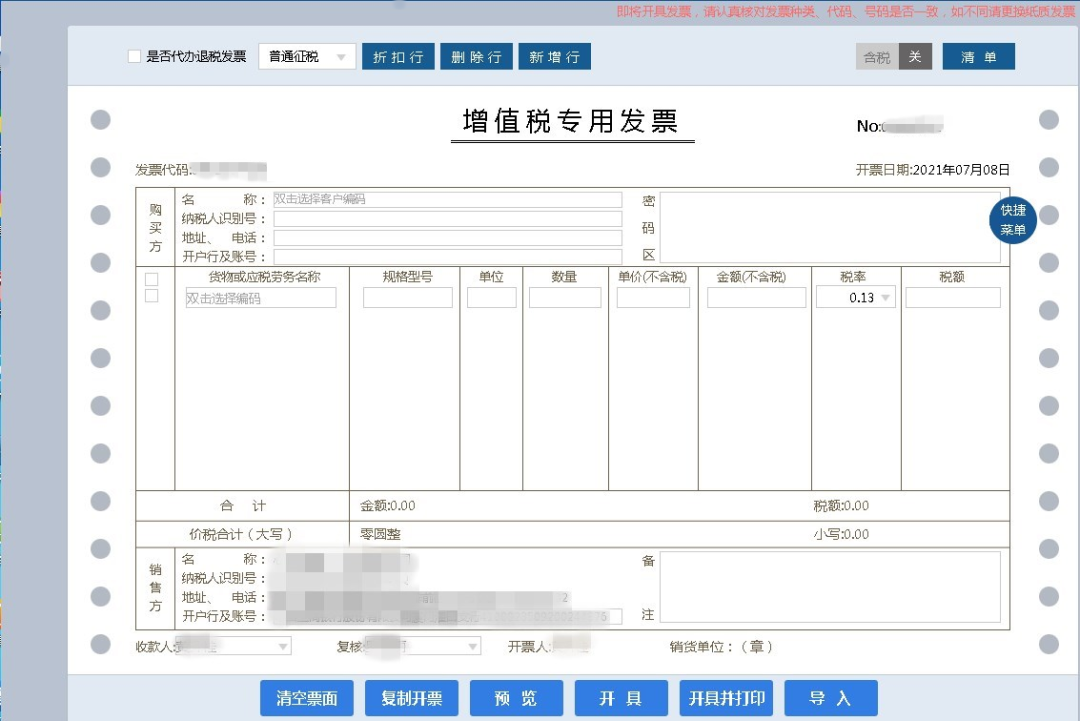This screenshot has height=721, width=1080.
Task: Click the 复制开票 copy invoice button
Action: (411, 698)
